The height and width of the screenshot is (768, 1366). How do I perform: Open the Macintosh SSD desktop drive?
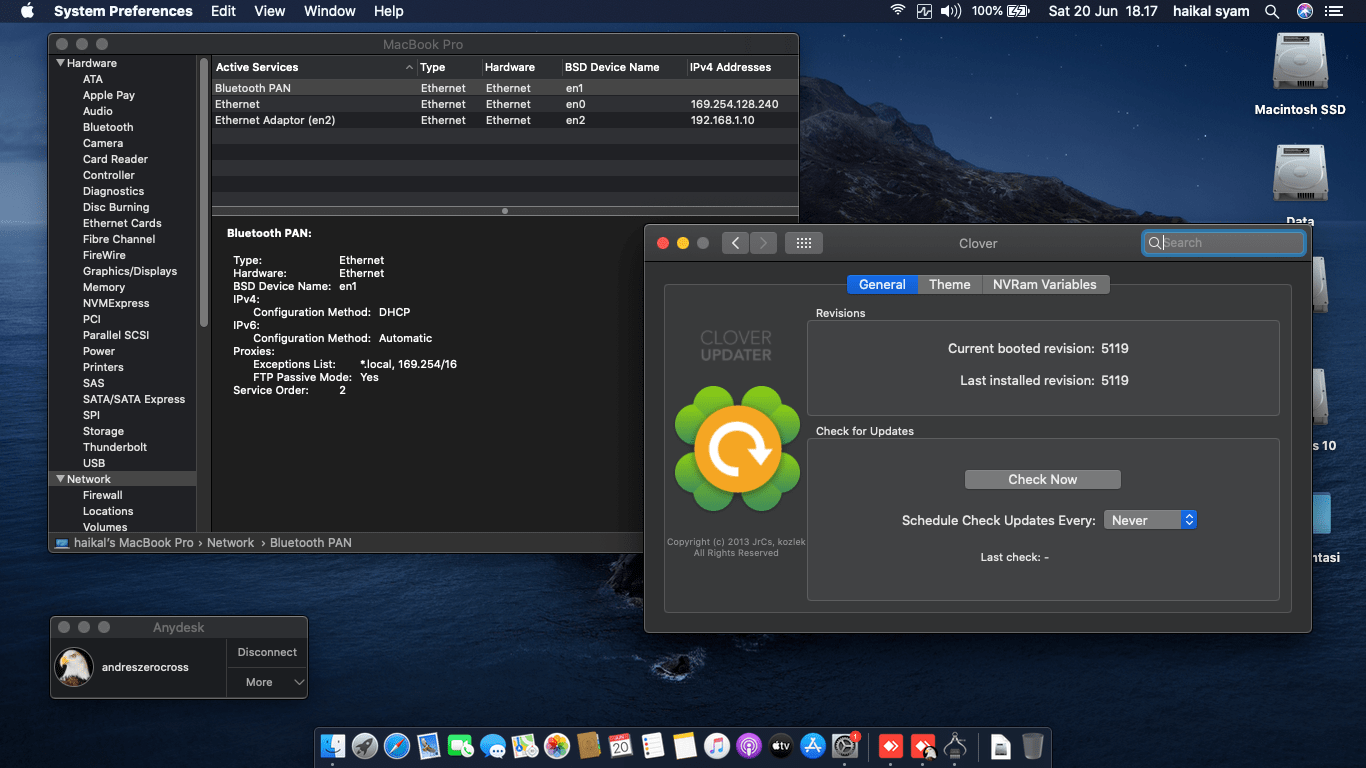pyautogui.click(x=1300, y=75)
